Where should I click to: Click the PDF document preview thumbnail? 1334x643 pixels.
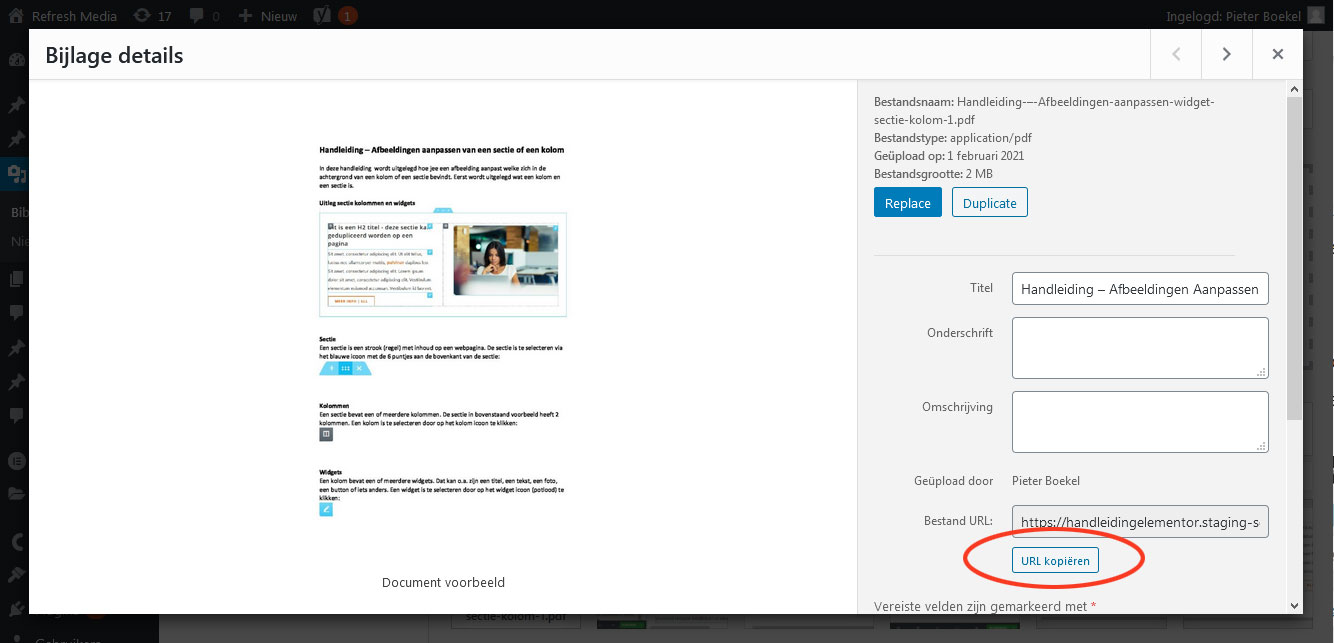pos(443,330)
